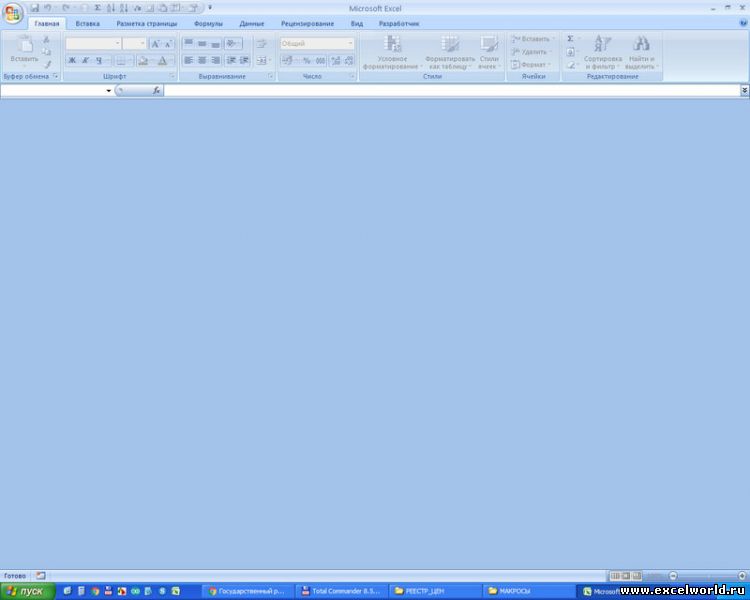This screenshot has width=750, height=600.
Task: Open the Разработчик tab
Action: click(398, 23)
